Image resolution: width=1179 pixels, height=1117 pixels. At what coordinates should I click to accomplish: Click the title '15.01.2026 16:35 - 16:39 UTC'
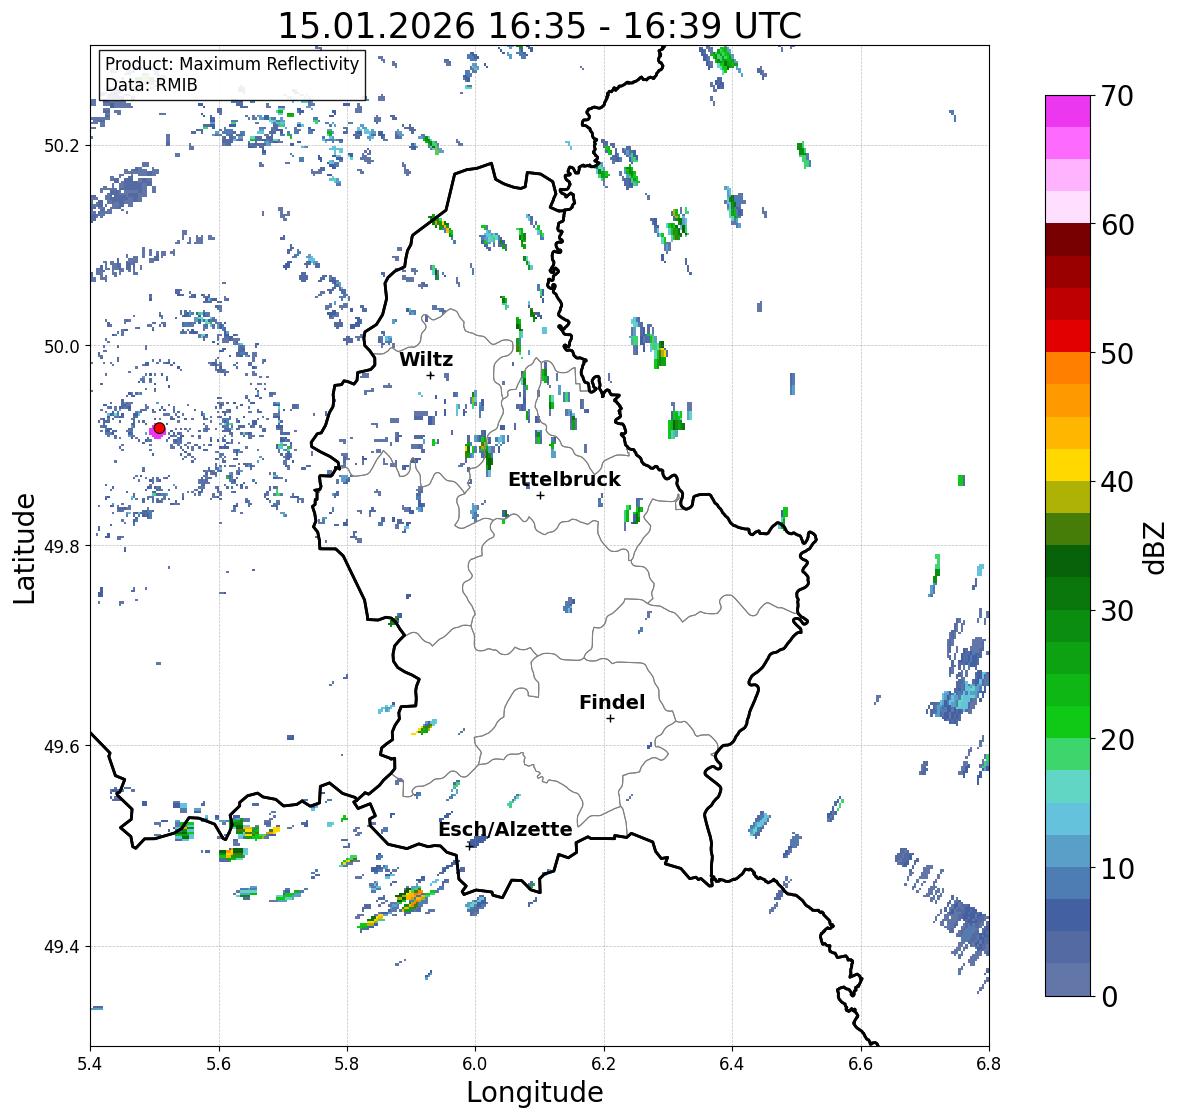click(540, 26)
